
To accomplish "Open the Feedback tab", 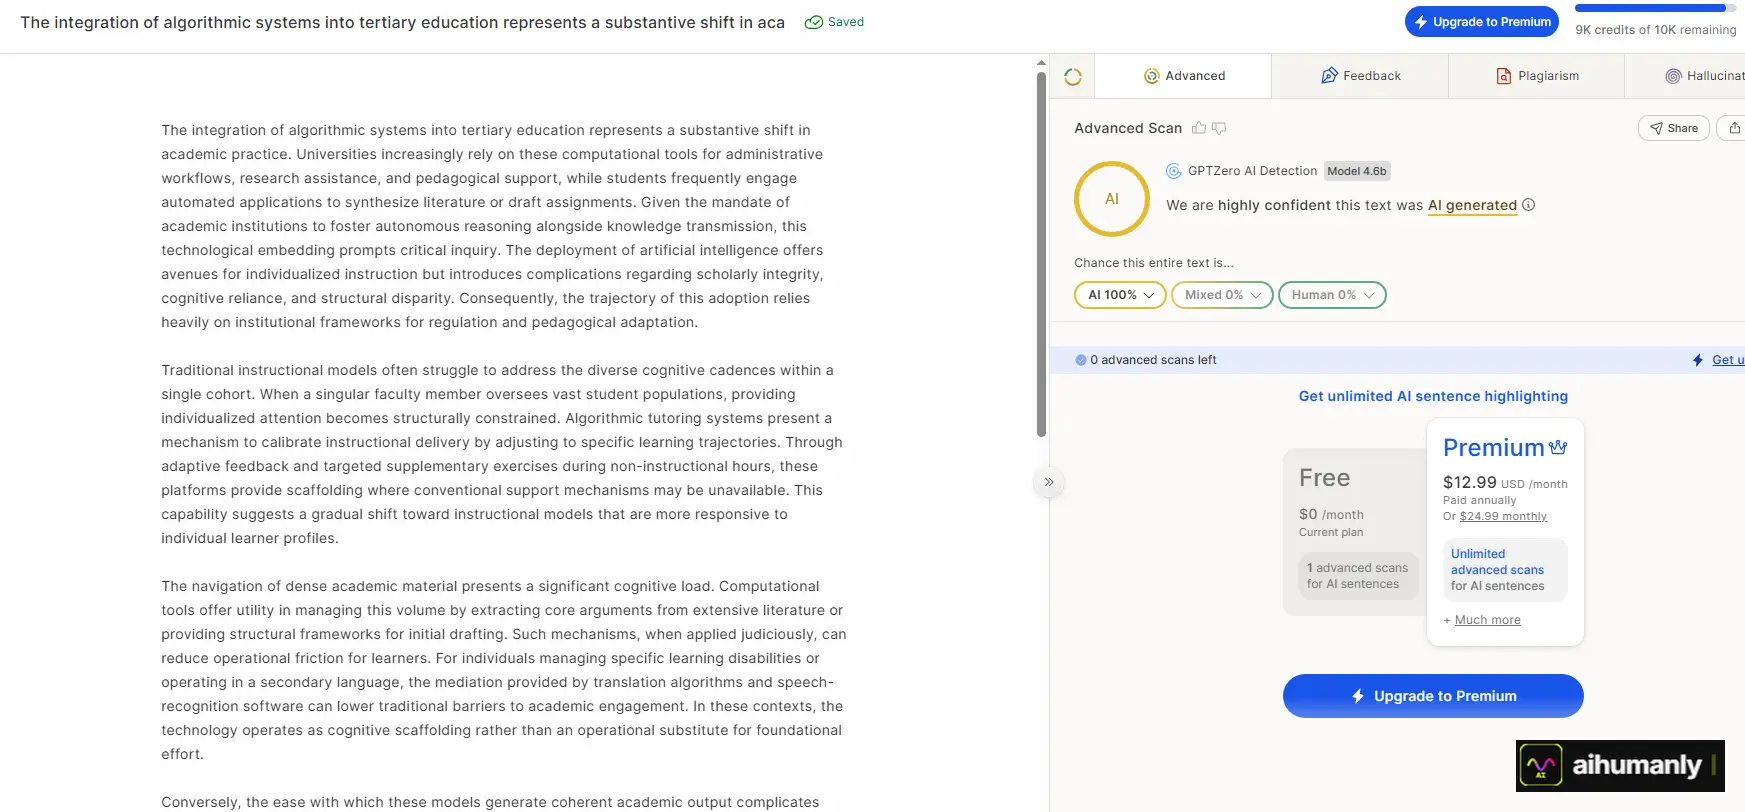I will [x=1360, y=76].
